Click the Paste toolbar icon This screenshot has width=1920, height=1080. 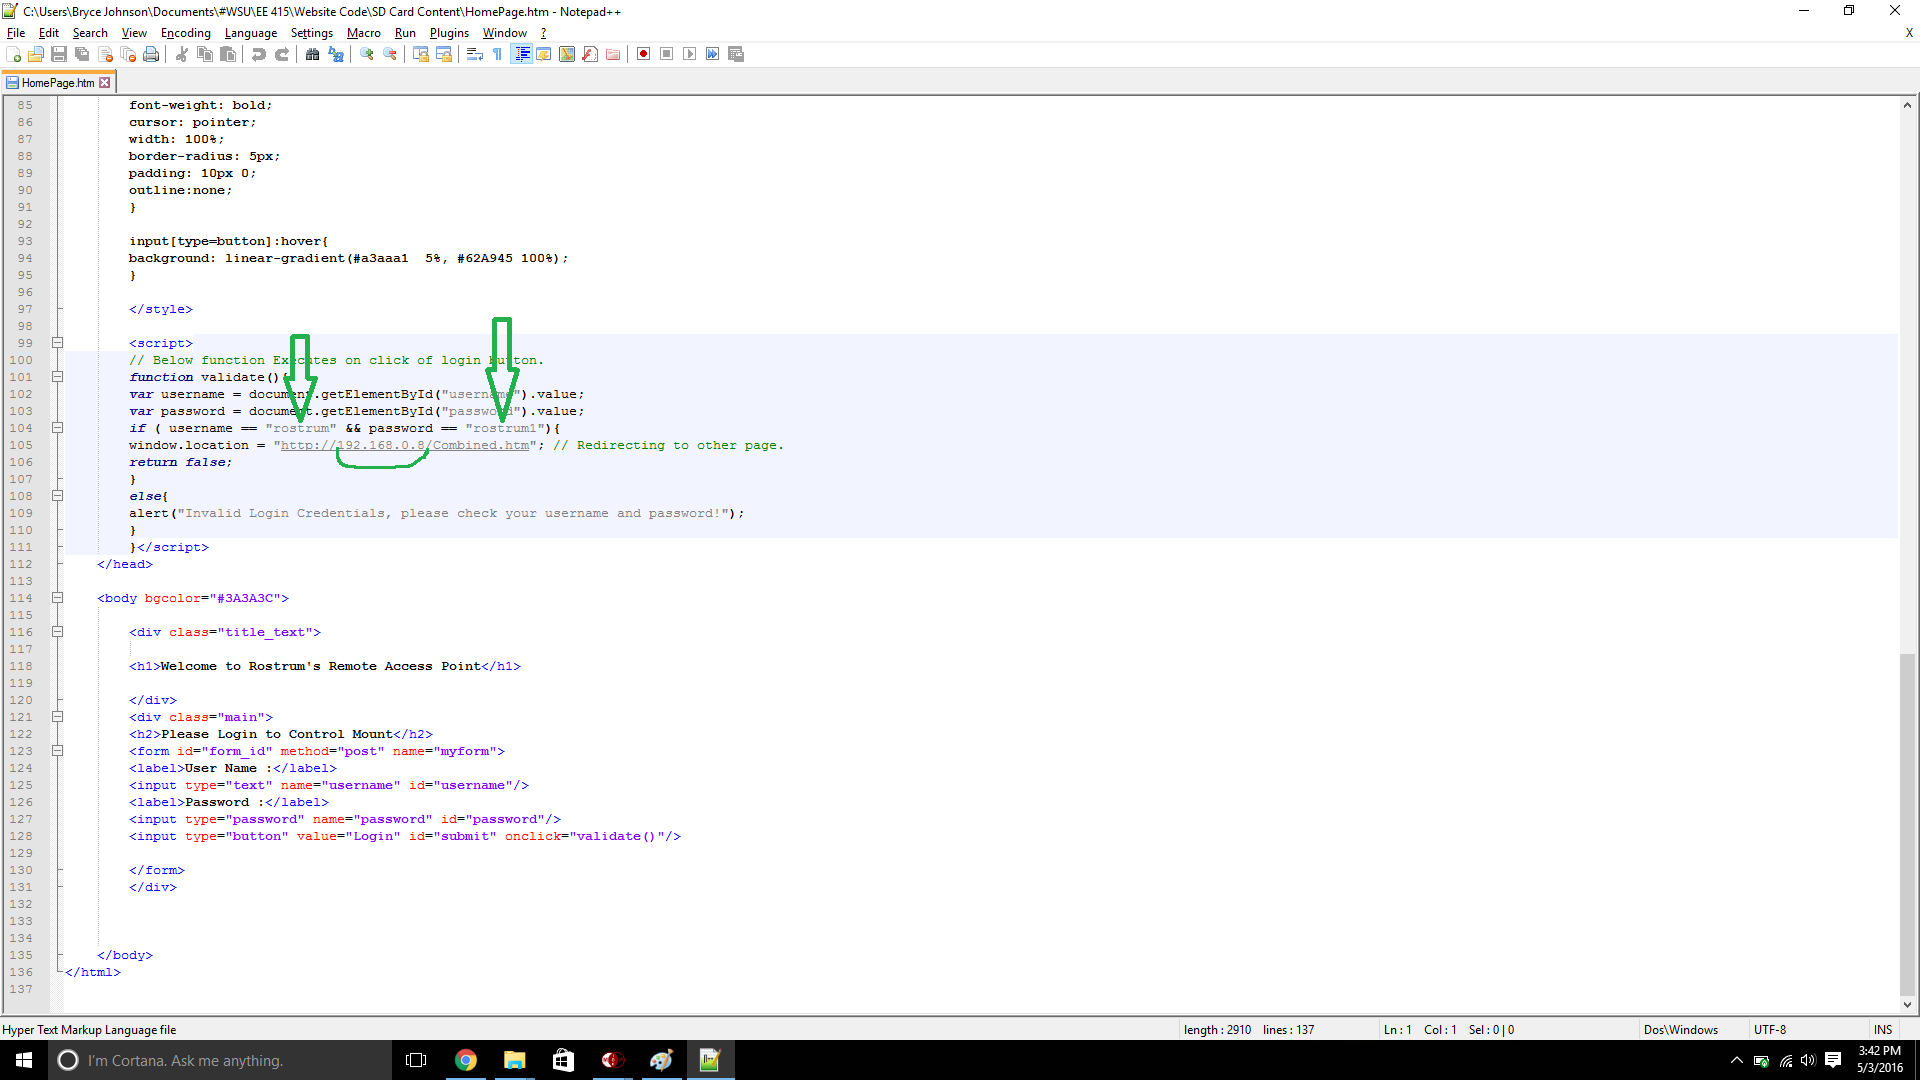click(x=228, y=54)
